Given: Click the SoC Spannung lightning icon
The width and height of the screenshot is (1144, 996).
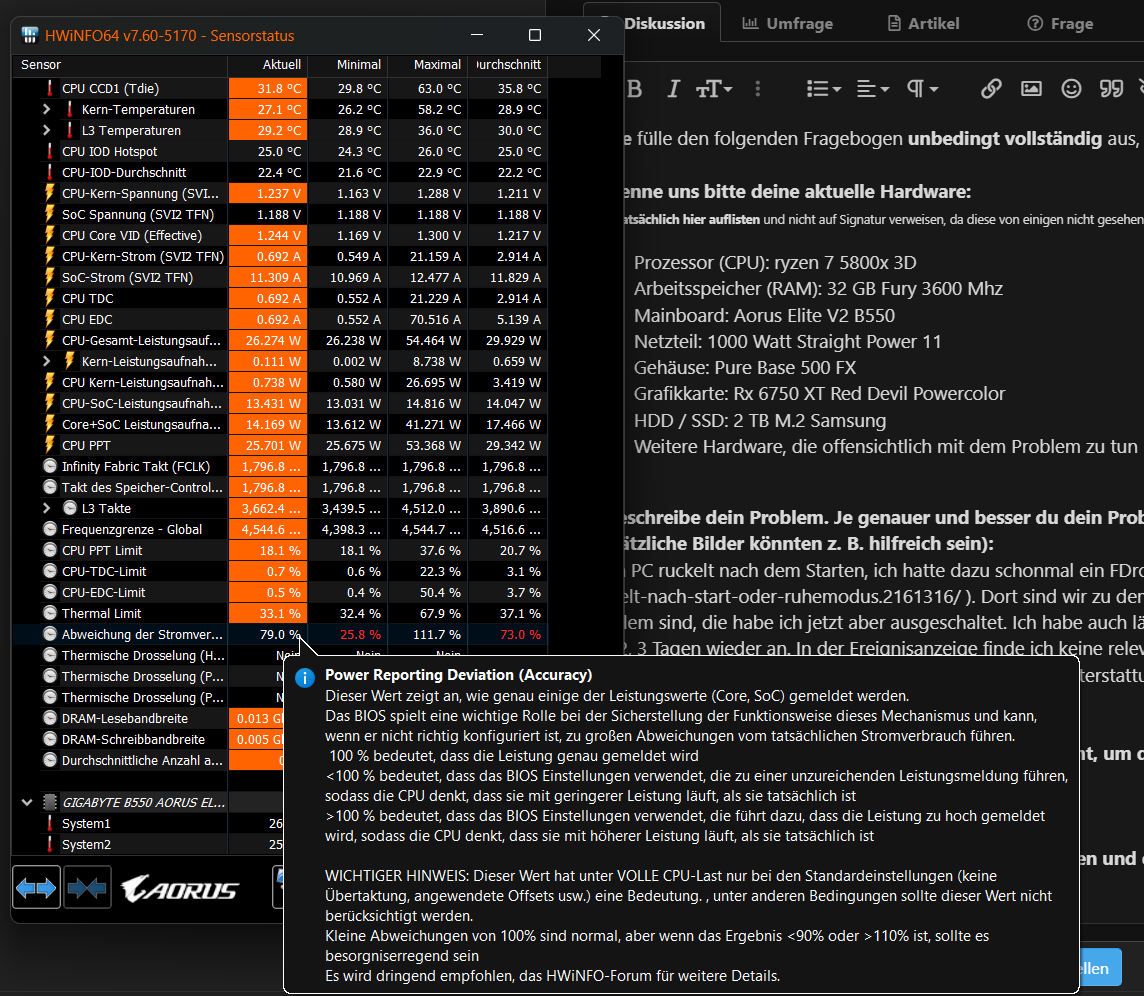Looking at the screenshot, I should pos(50,215).
